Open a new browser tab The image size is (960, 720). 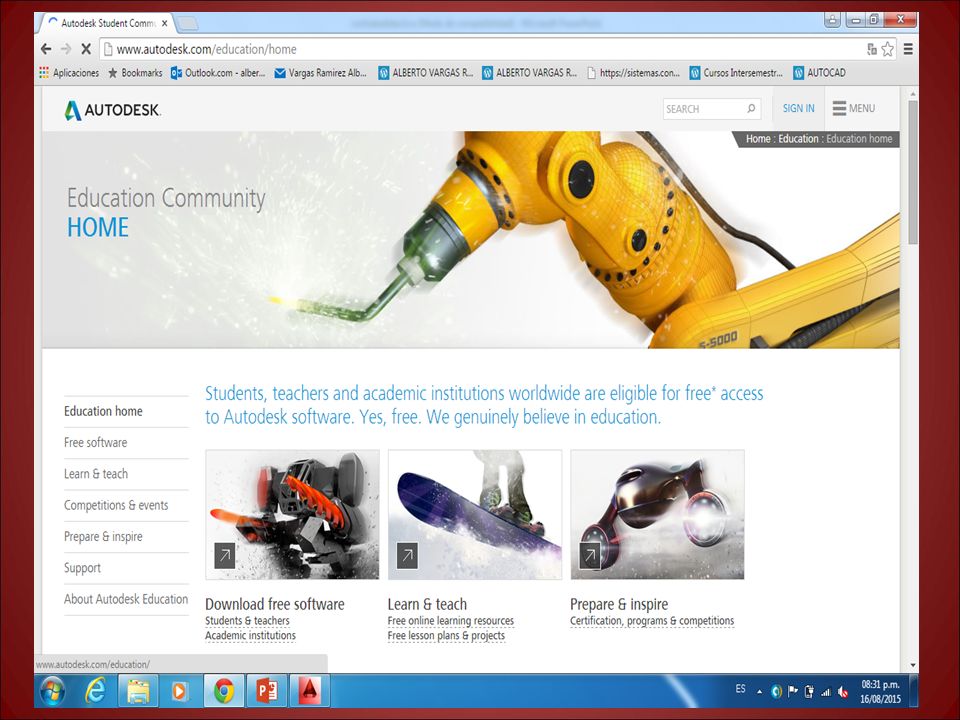(x=187, y=24)
